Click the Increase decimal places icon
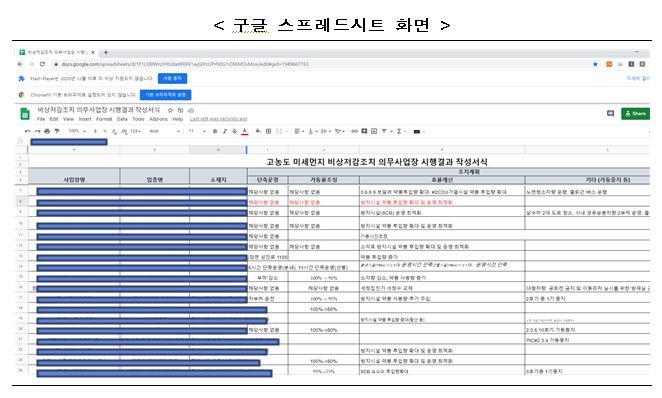Image resolution: width=662 pixels, height=398 pixels. tap(124, 131)
